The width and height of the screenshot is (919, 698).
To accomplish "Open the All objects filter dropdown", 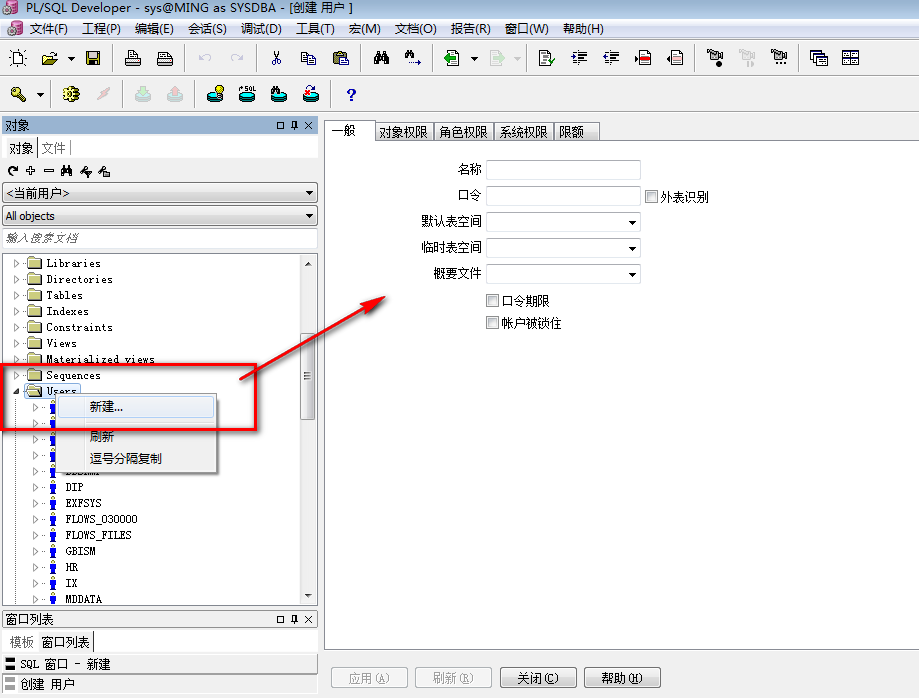I will coord(160,216).
